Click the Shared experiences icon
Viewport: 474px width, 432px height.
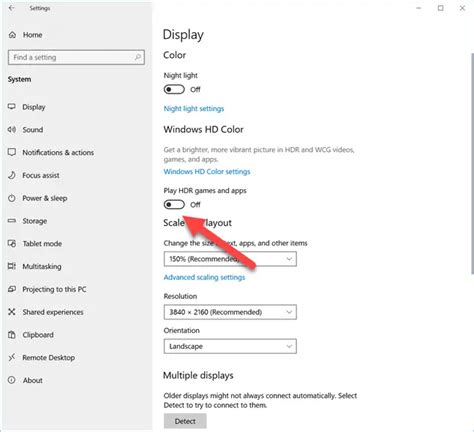point(12,312)
